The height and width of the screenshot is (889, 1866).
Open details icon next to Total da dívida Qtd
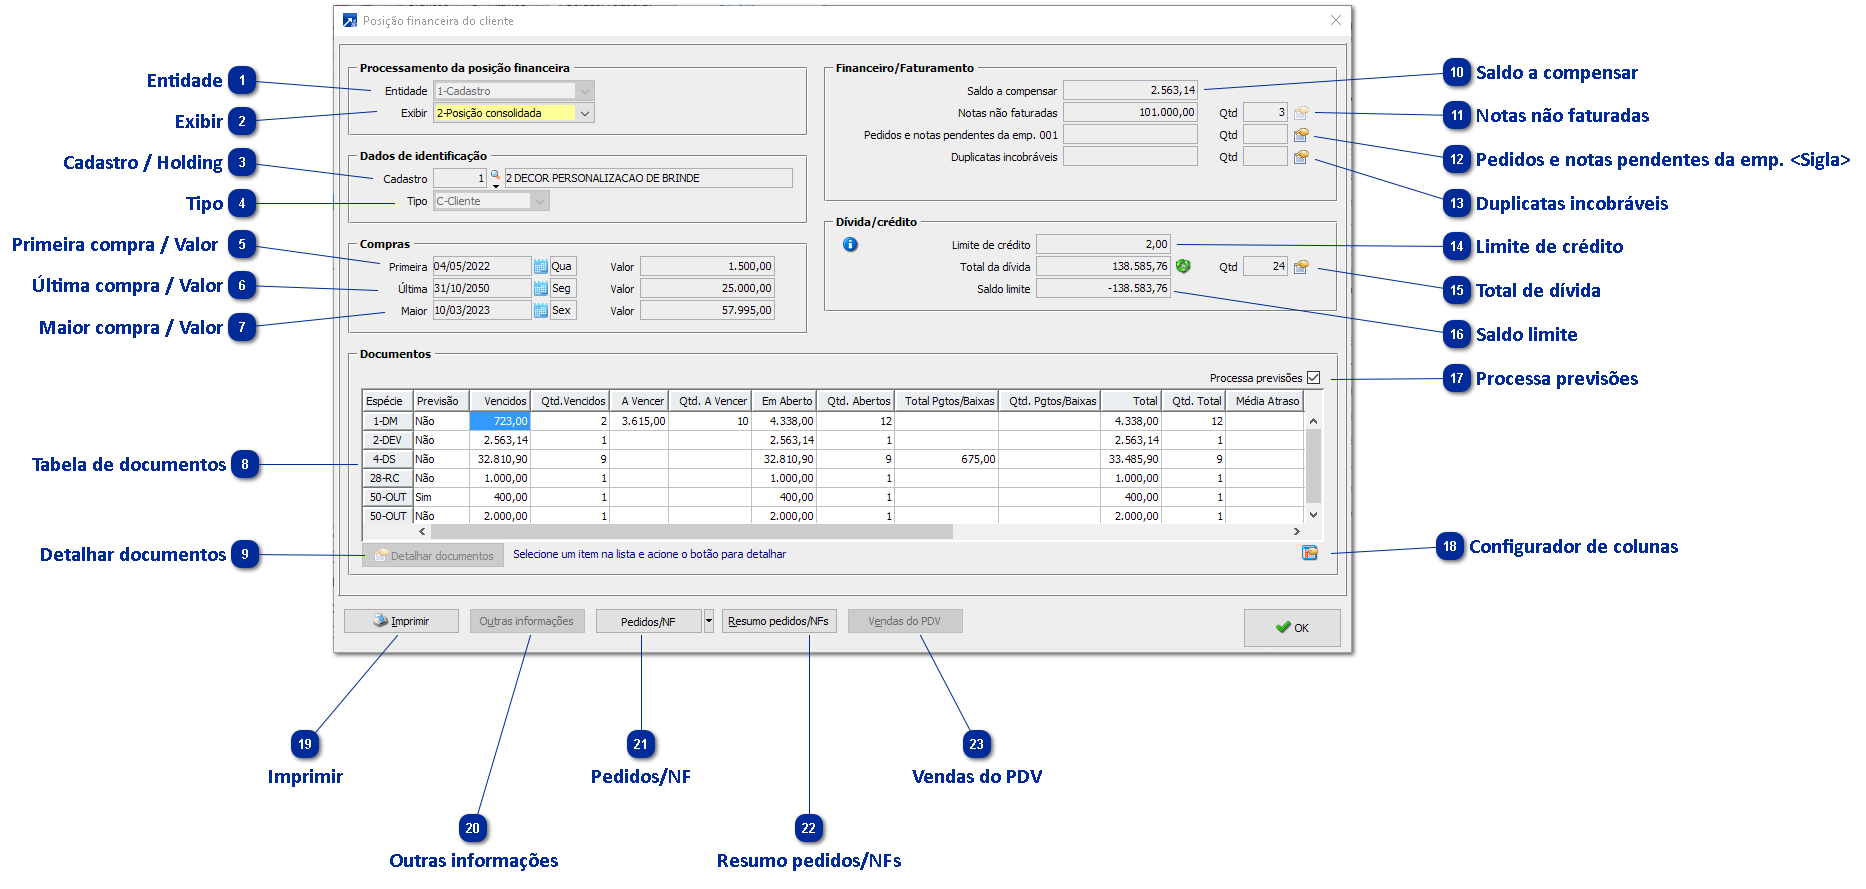pos(1301,267)
